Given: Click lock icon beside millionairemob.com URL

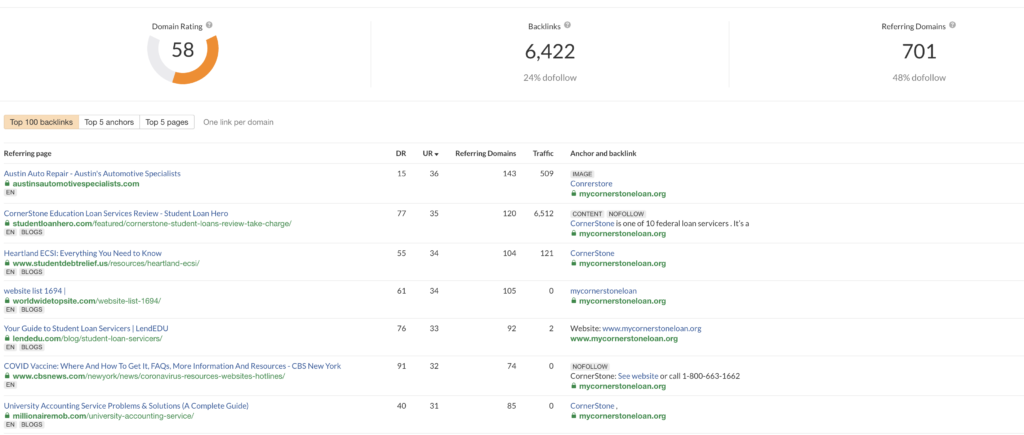Looking at the screenshot, I should pos(7,416).
